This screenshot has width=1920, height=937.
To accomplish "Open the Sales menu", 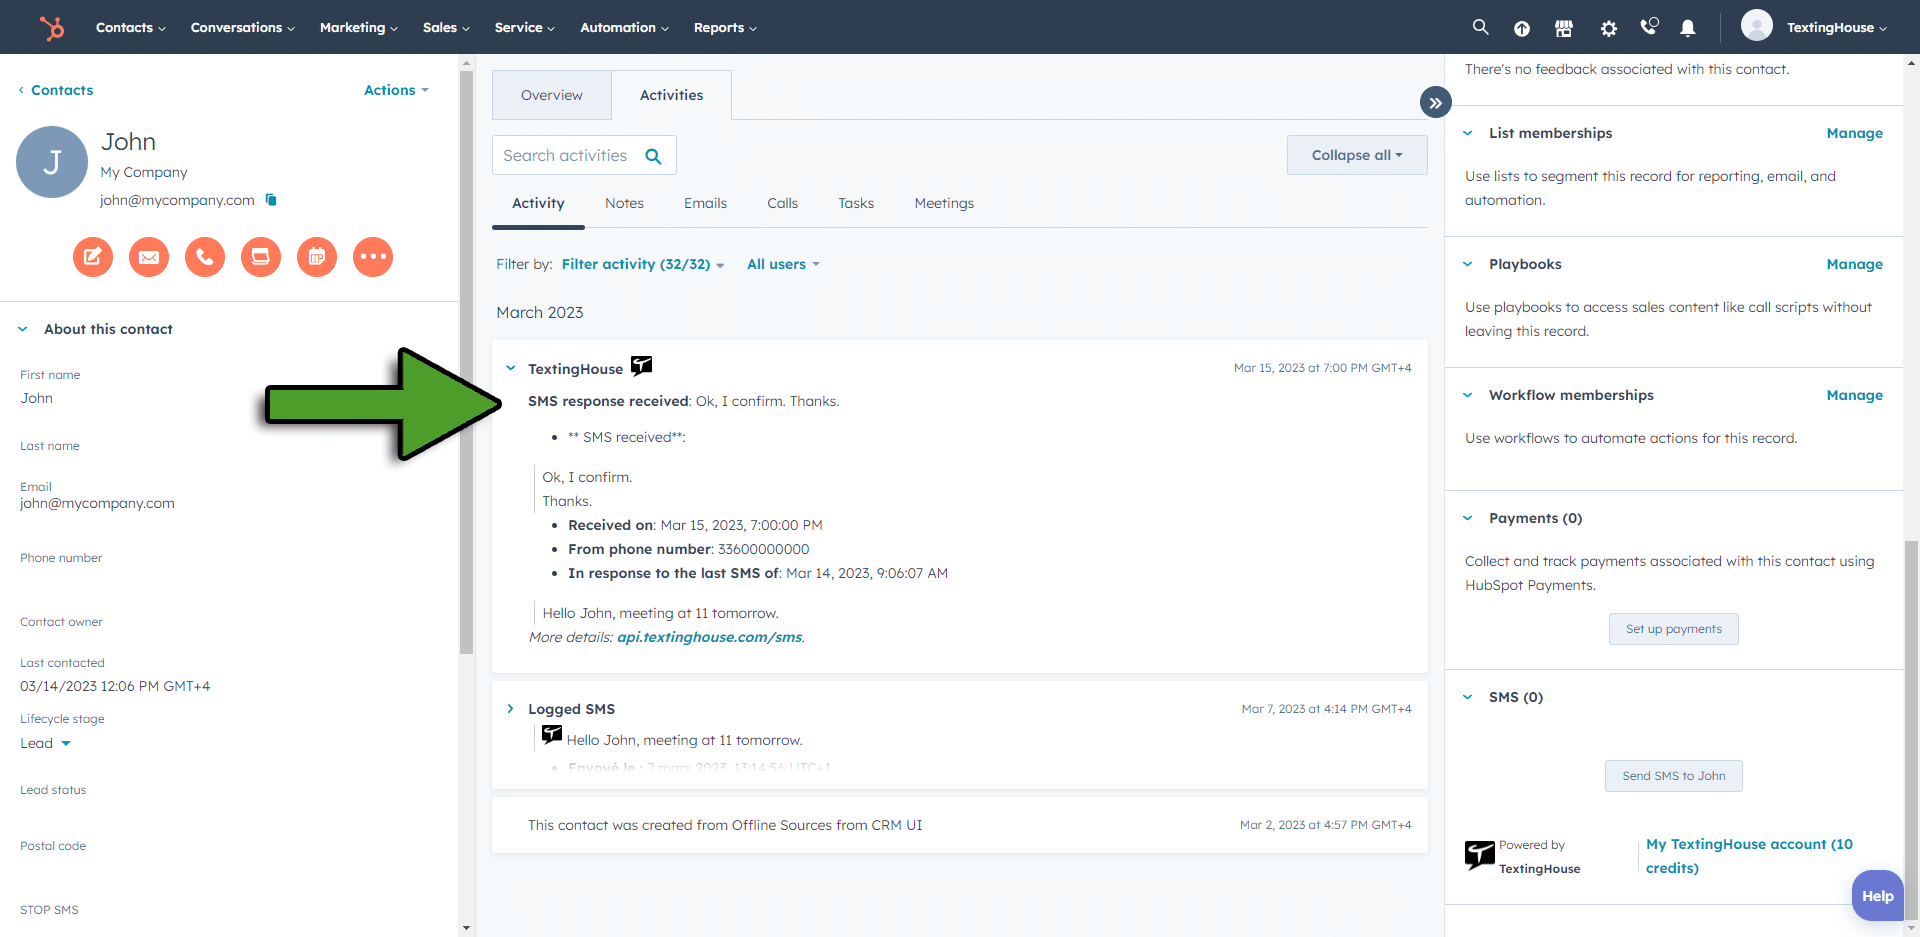I will point(446,28).
